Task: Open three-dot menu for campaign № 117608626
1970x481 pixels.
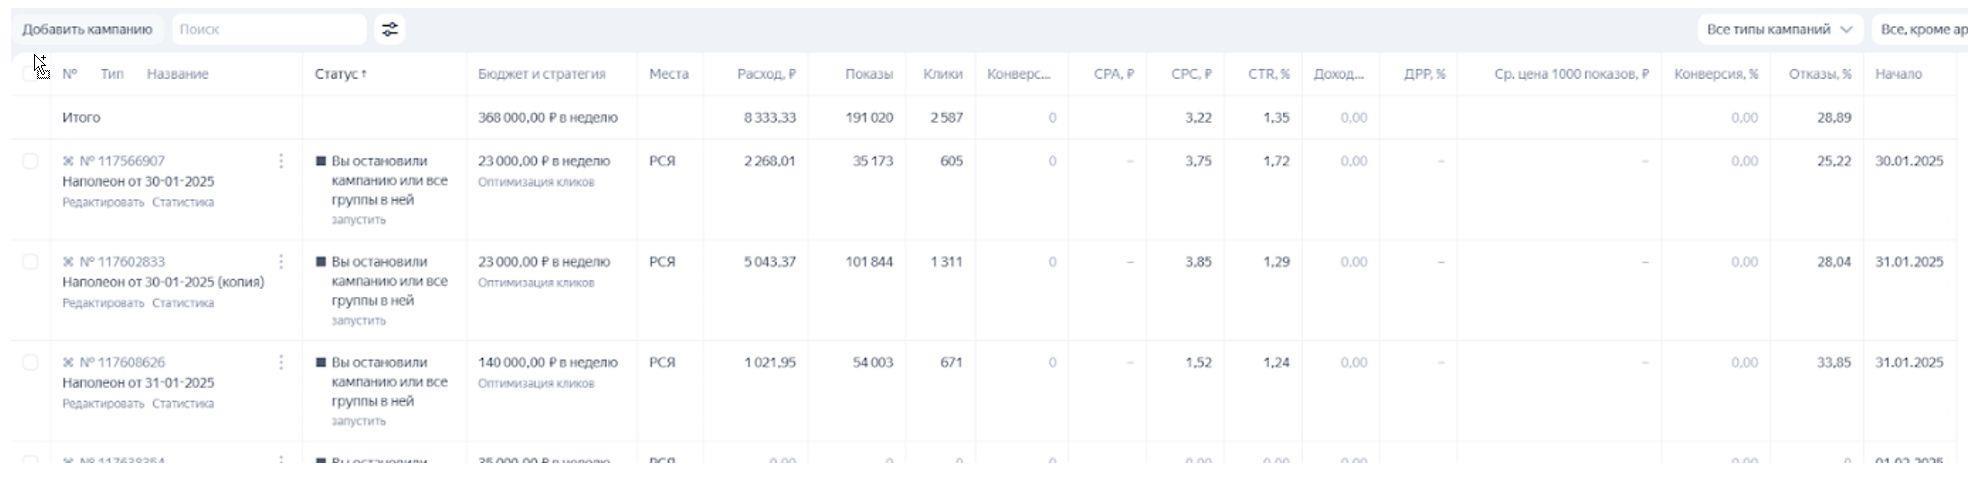Action: (281, 362)
